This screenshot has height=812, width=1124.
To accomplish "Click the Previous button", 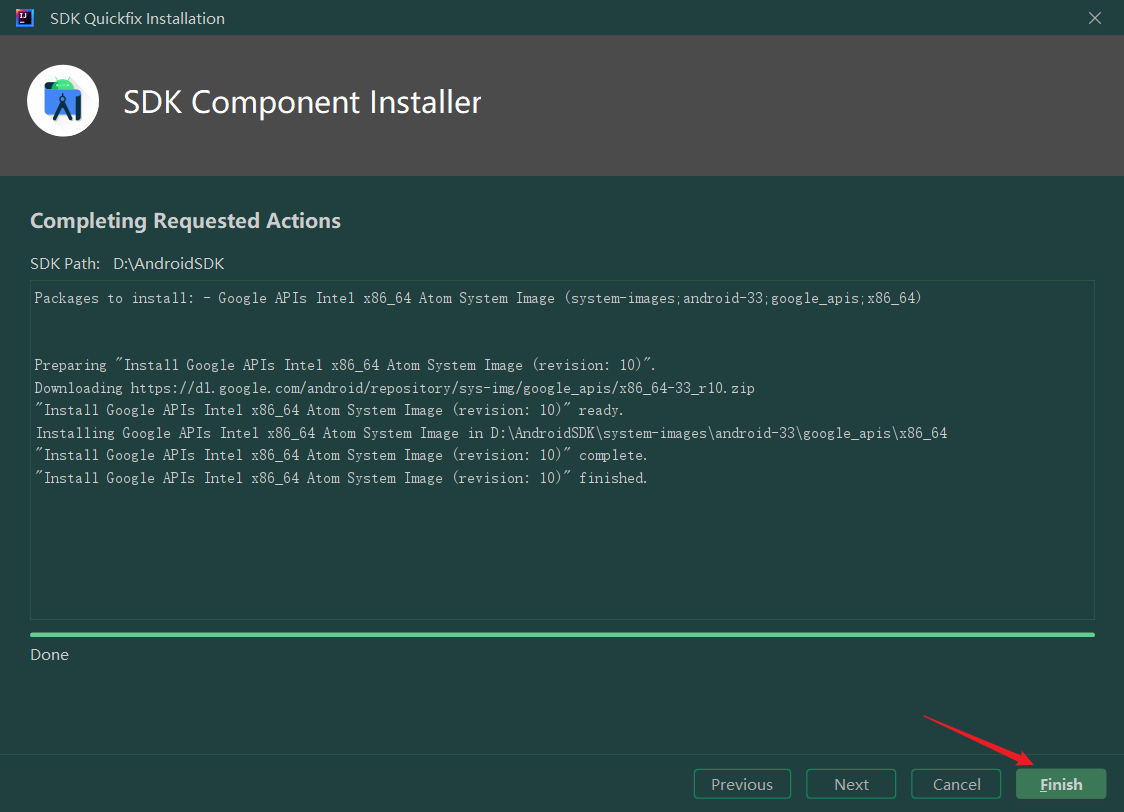I will pyautogui.click(x=742, y=784).
